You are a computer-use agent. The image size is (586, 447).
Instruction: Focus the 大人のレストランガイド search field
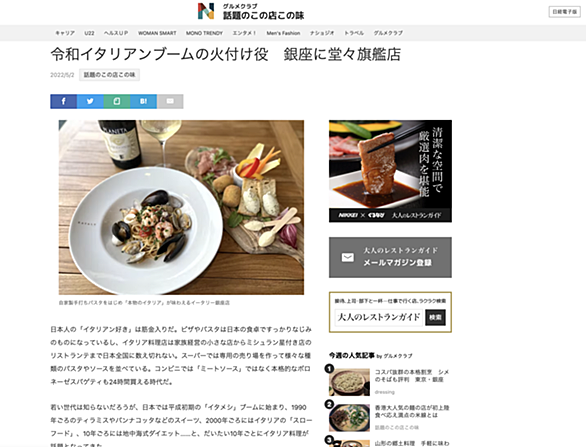click(x=379, y=317)
